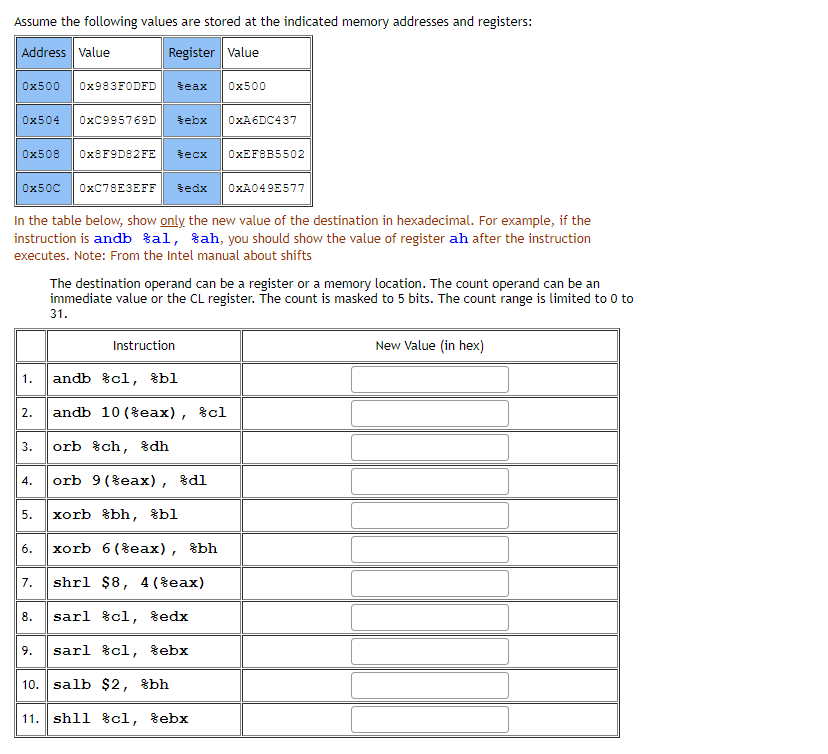Image resolution: width=828 pixels, height=754 pixels.
Task: Click the 0x50C address cell
Action: tap(44, 188)
